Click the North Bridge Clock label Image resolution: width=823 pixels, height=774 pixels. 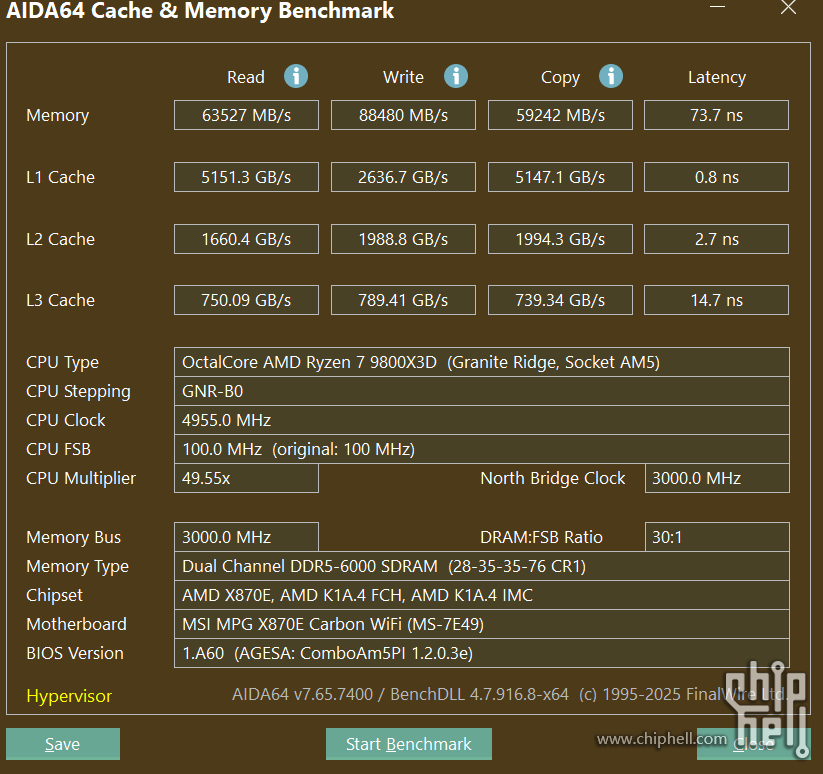553,478
